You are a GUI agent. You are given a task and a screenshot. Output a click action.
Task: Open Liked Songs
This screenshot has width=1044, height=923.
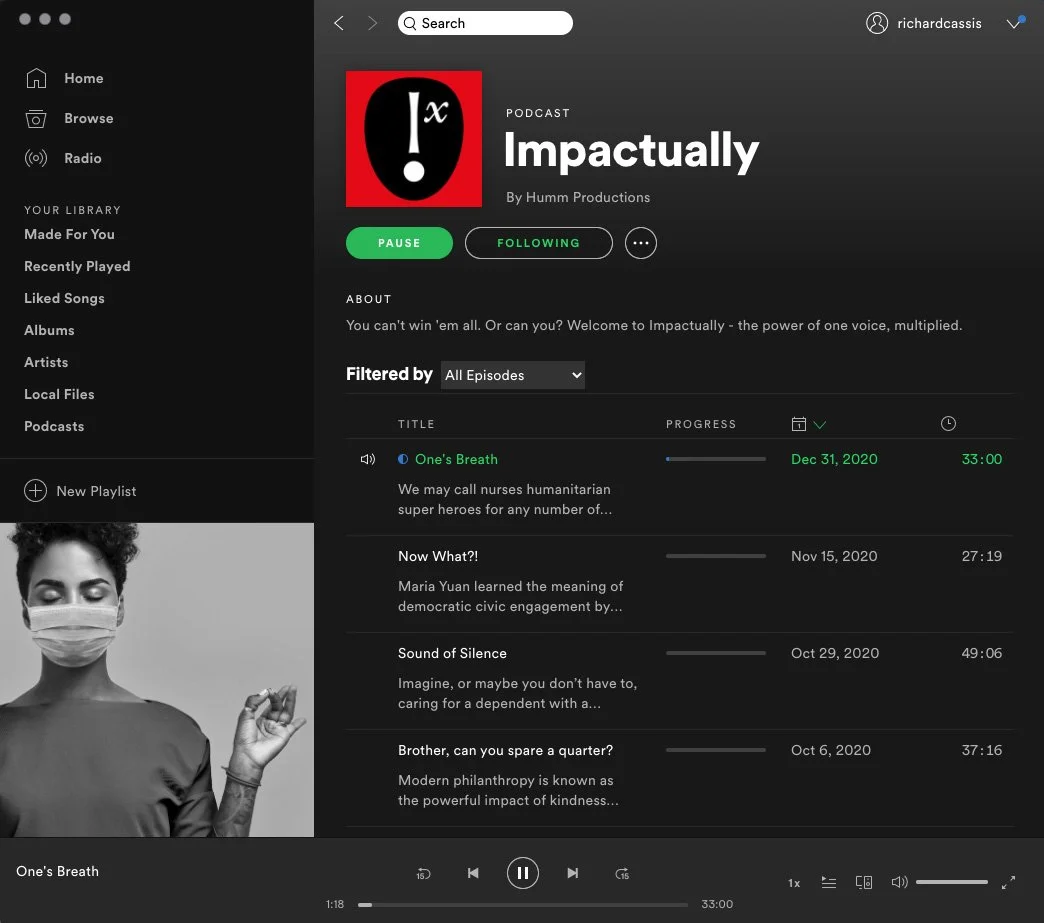click(64, 298)
